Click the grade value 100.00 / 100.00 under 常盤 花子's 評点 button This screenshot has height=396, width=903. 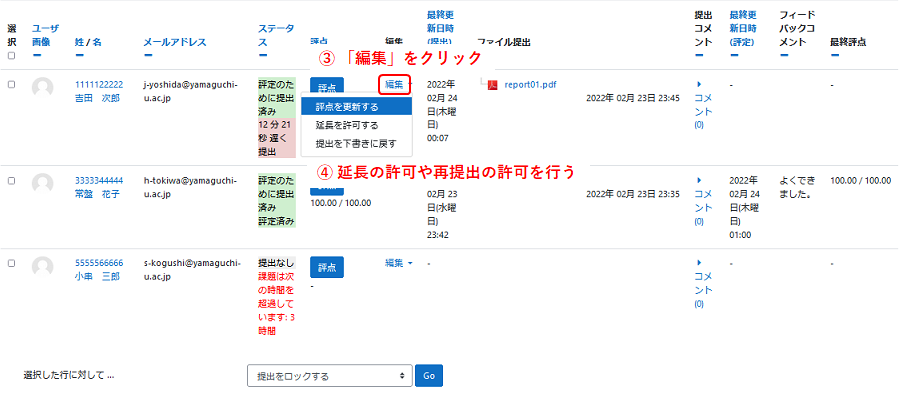click(340, 203)
